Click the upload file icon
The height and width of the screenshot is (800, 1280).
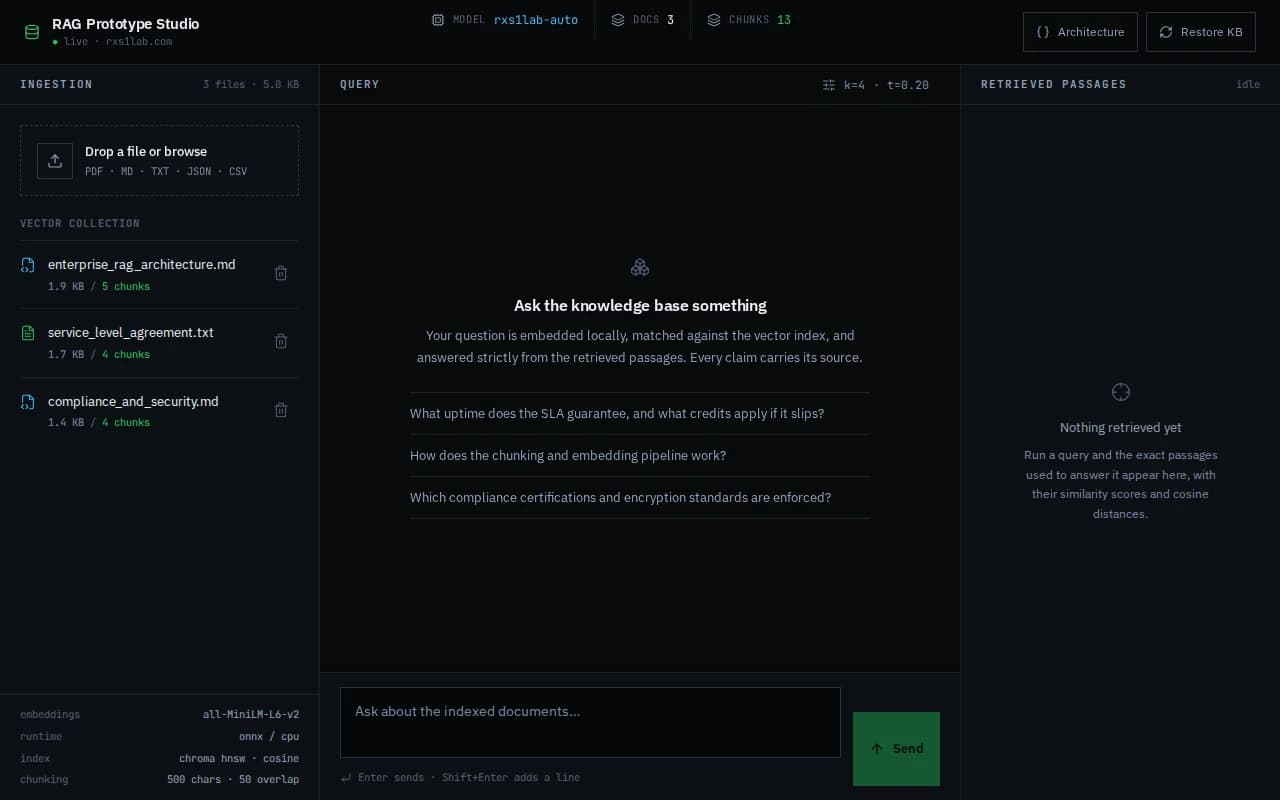point(55,161)
